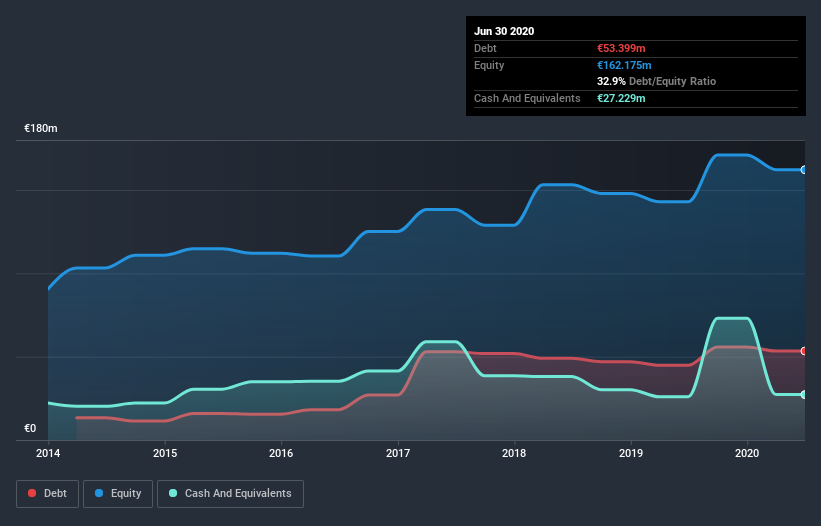Click the Jun 30 2020 tooltip date
The image size is (821, 526).
(x=504, y=31)
